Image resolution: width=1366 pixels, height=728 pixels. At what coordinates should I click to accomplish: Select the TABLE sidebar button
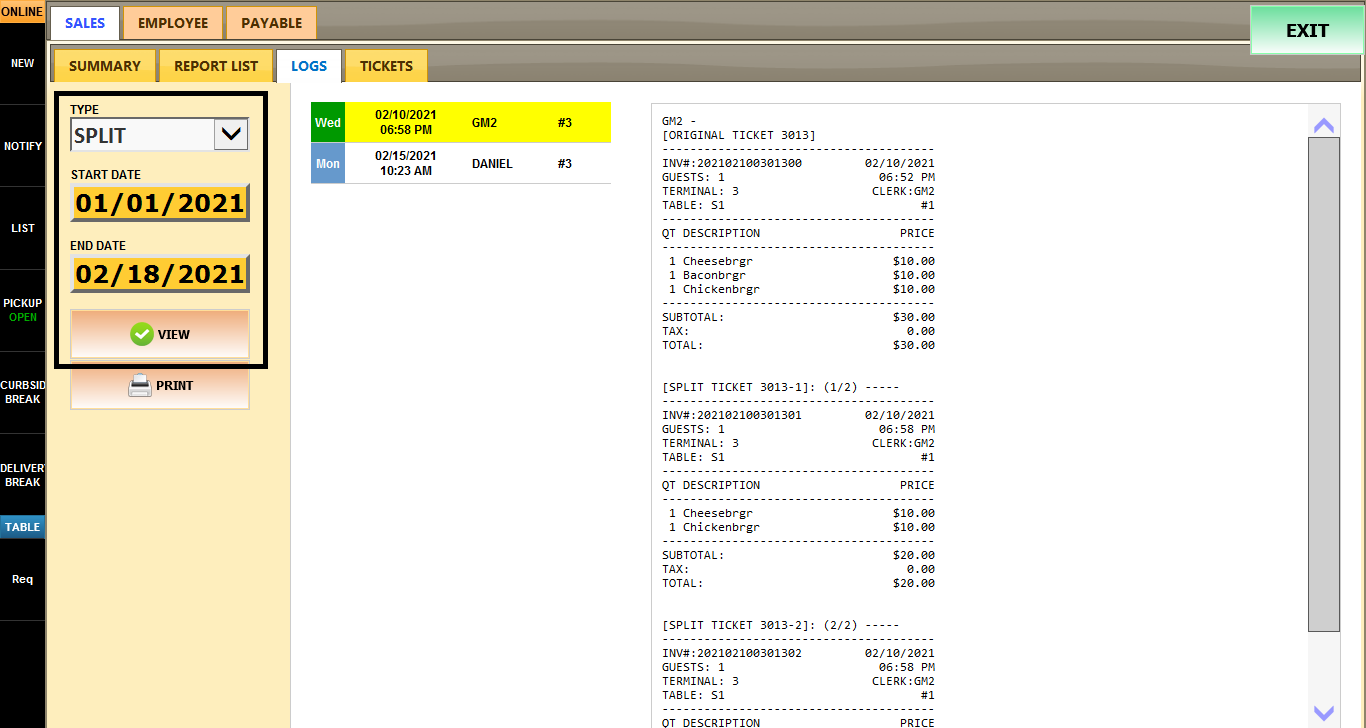pos(22,527)
